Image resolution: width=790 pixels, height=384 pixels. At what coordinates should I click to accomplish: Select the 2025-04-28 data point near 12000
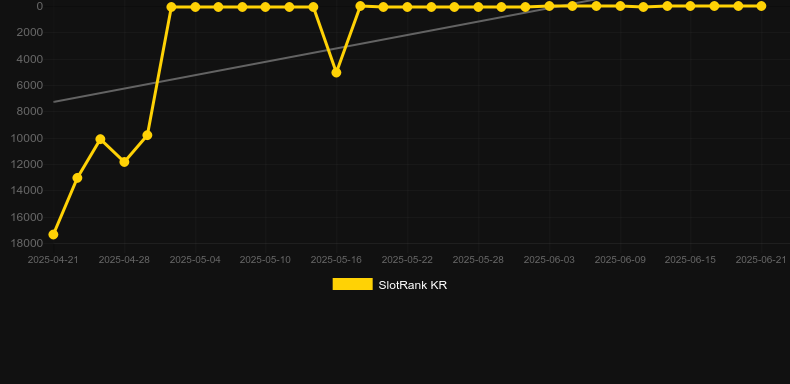(124, 162)
